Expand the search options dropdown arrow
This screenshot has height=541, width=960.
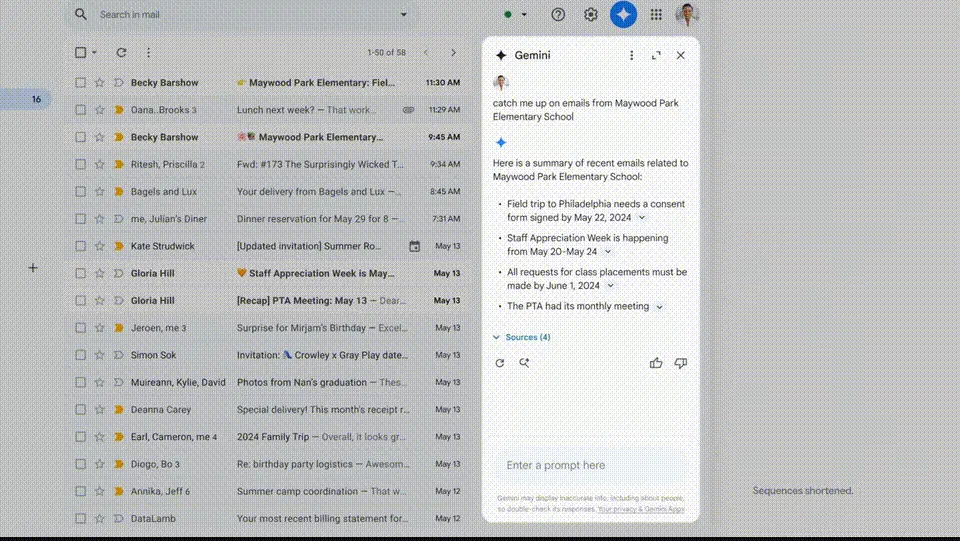[403, 14]
